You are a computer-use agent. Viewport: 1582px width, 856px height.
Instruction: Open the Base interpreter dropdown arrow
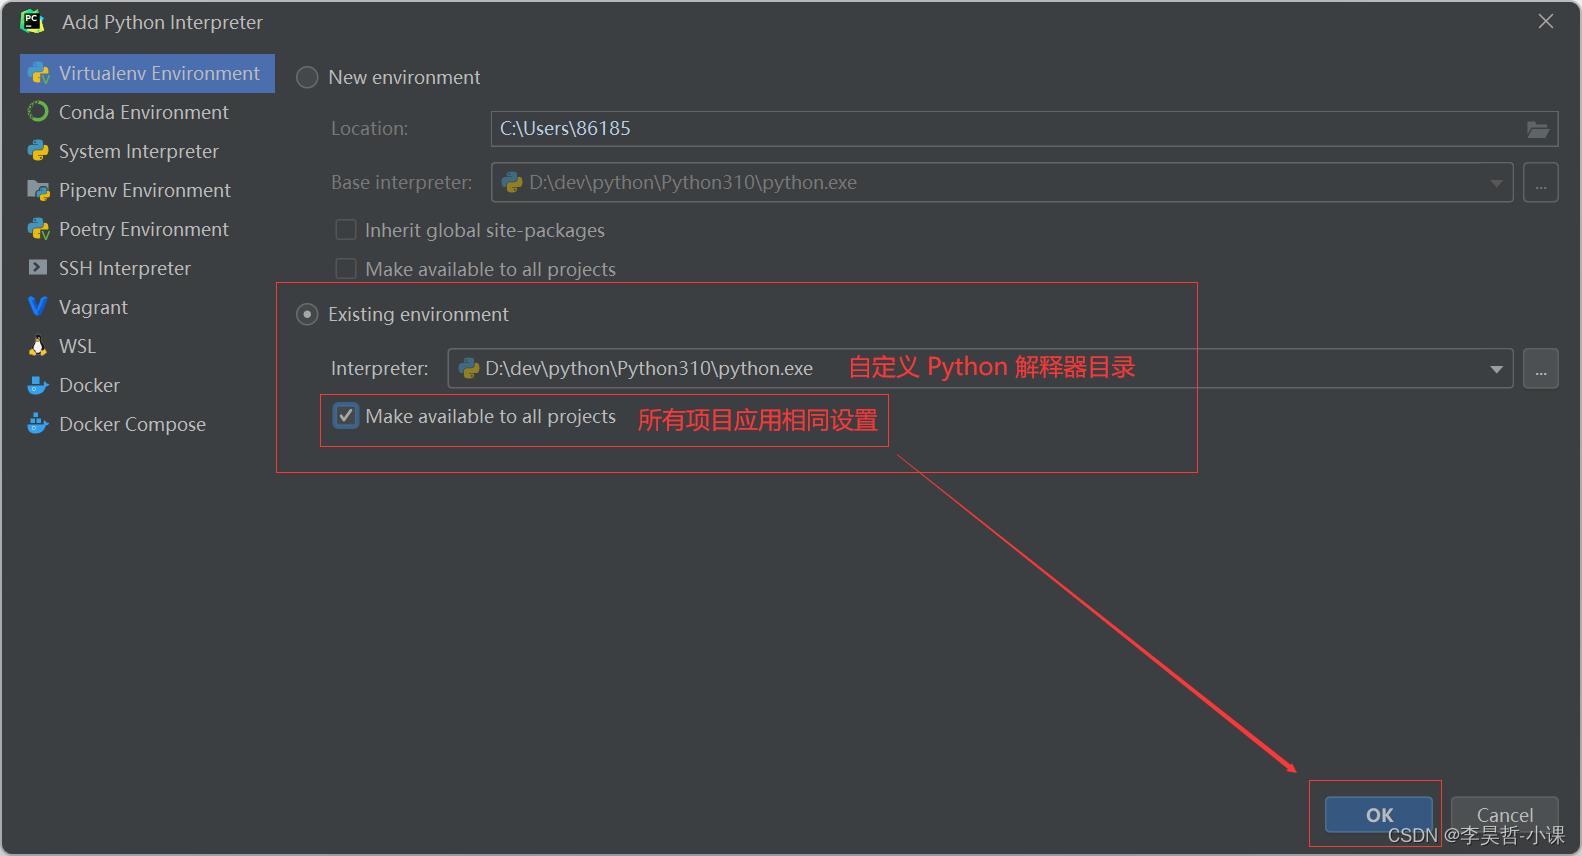tap(1496, 183)
